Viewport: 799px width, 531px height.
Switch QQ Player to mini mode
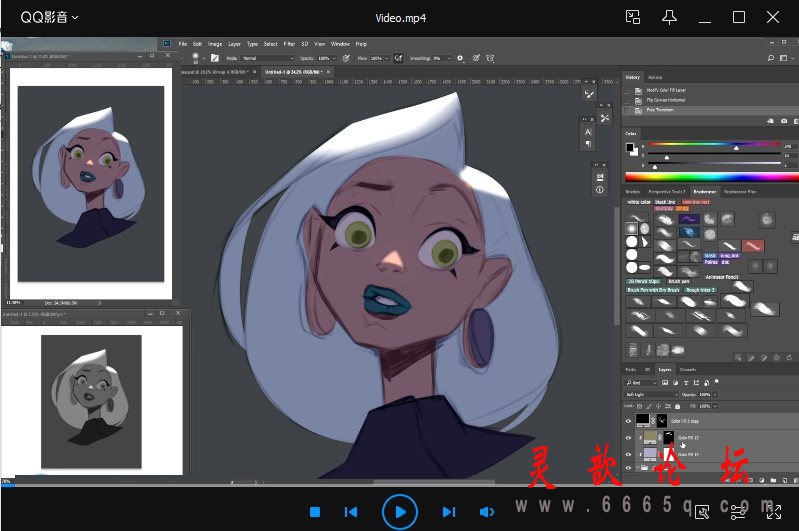(633, 17)
